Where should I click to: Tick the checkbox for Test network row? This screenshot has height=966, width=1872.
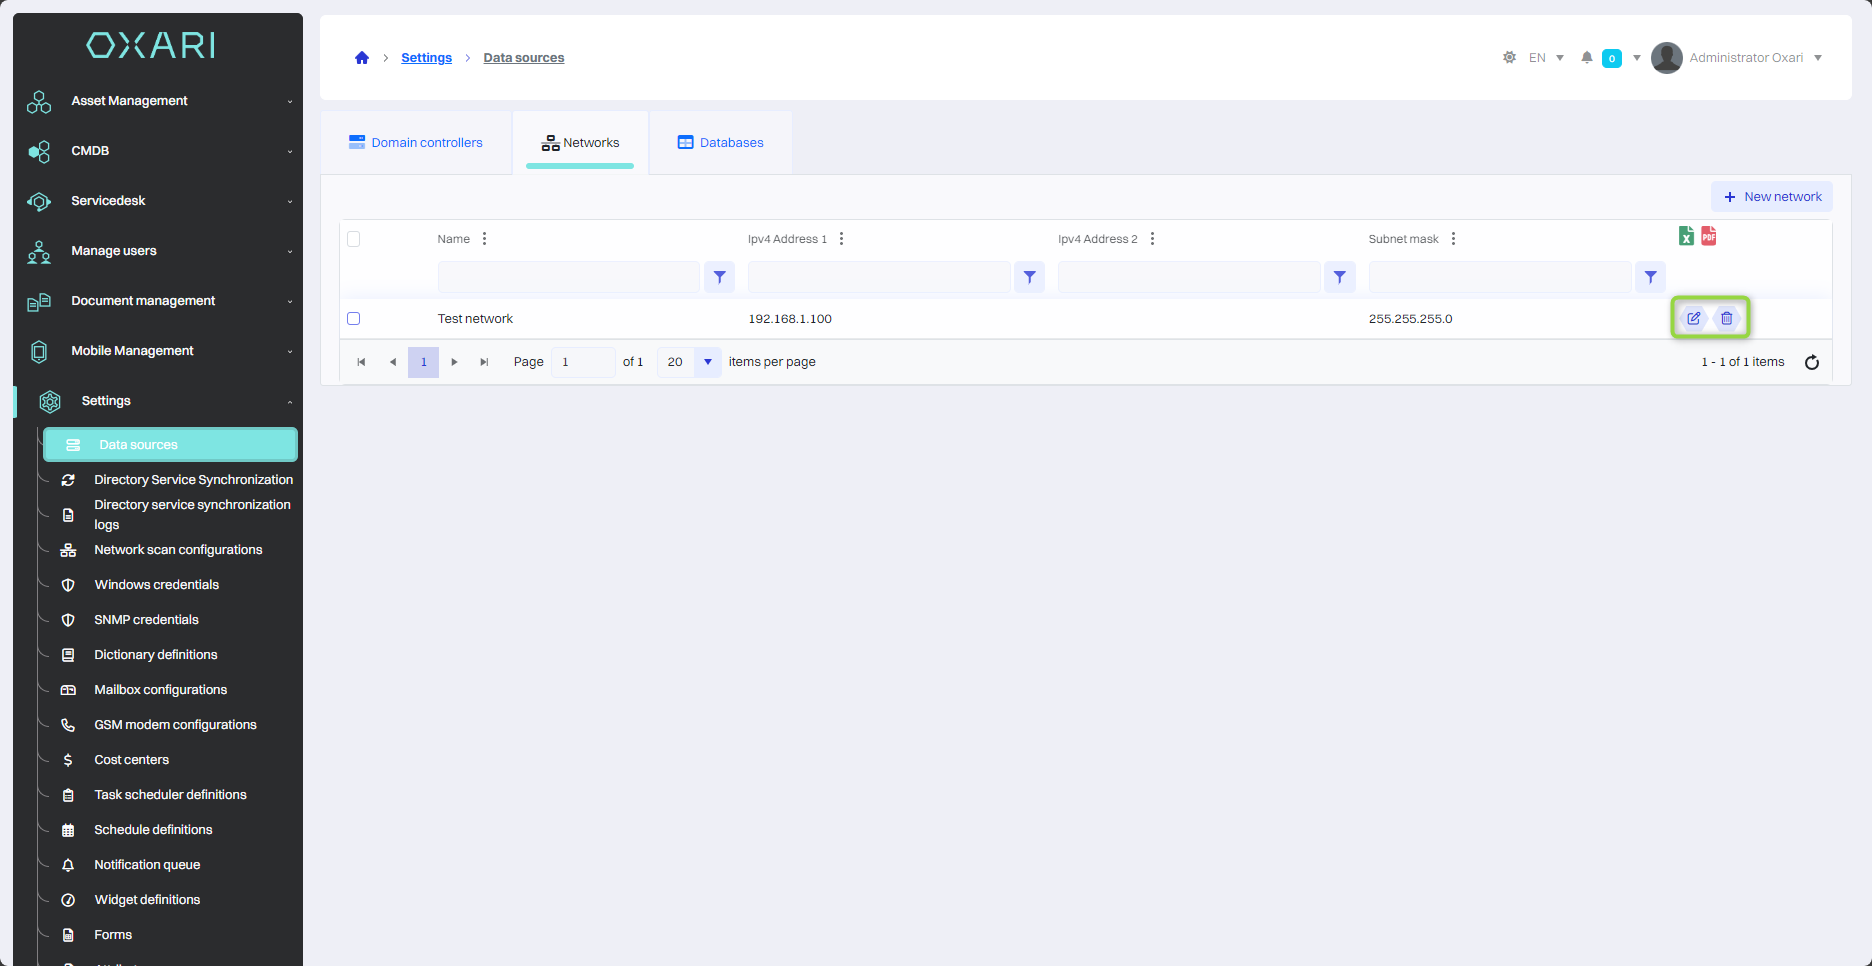pos(353,319)
